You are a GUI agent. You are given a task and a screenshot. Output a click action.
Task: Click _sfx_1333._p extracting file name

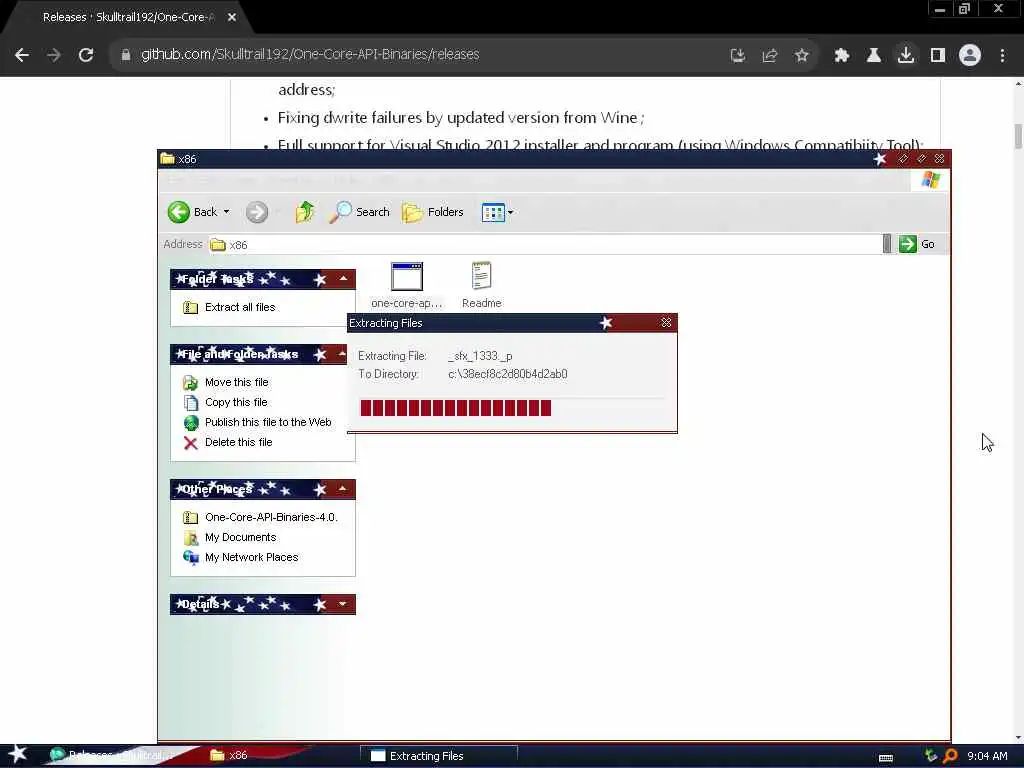click(x=480, y=356)
